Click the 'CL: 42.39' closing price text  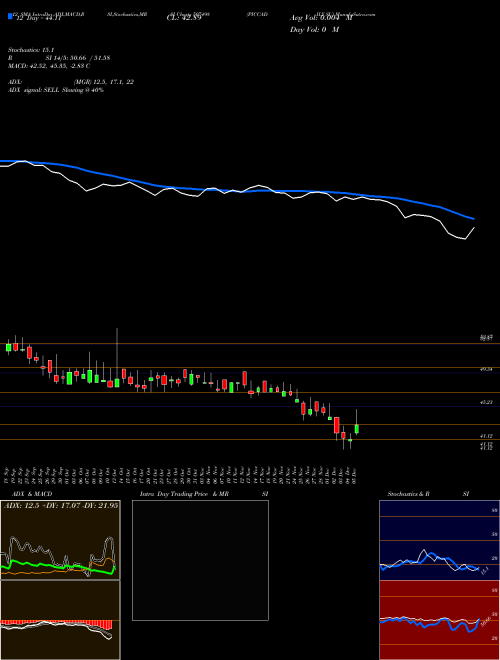184,19
